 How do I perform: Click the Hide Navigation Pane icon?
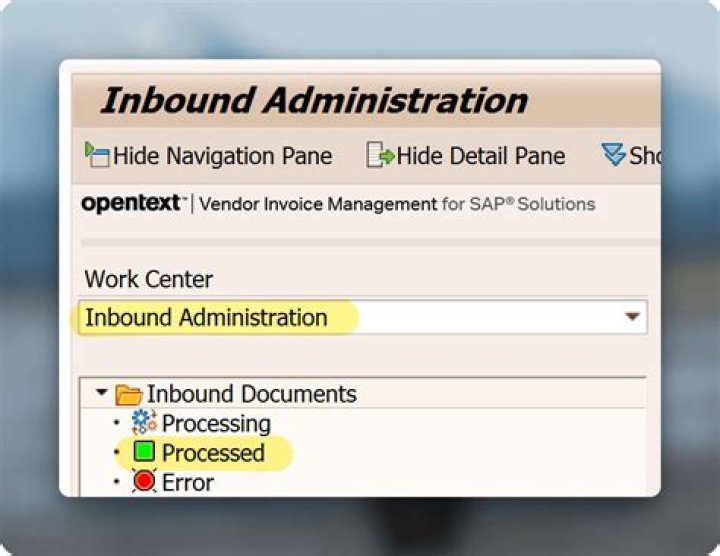pyautogui.click(x=97, y=155)
